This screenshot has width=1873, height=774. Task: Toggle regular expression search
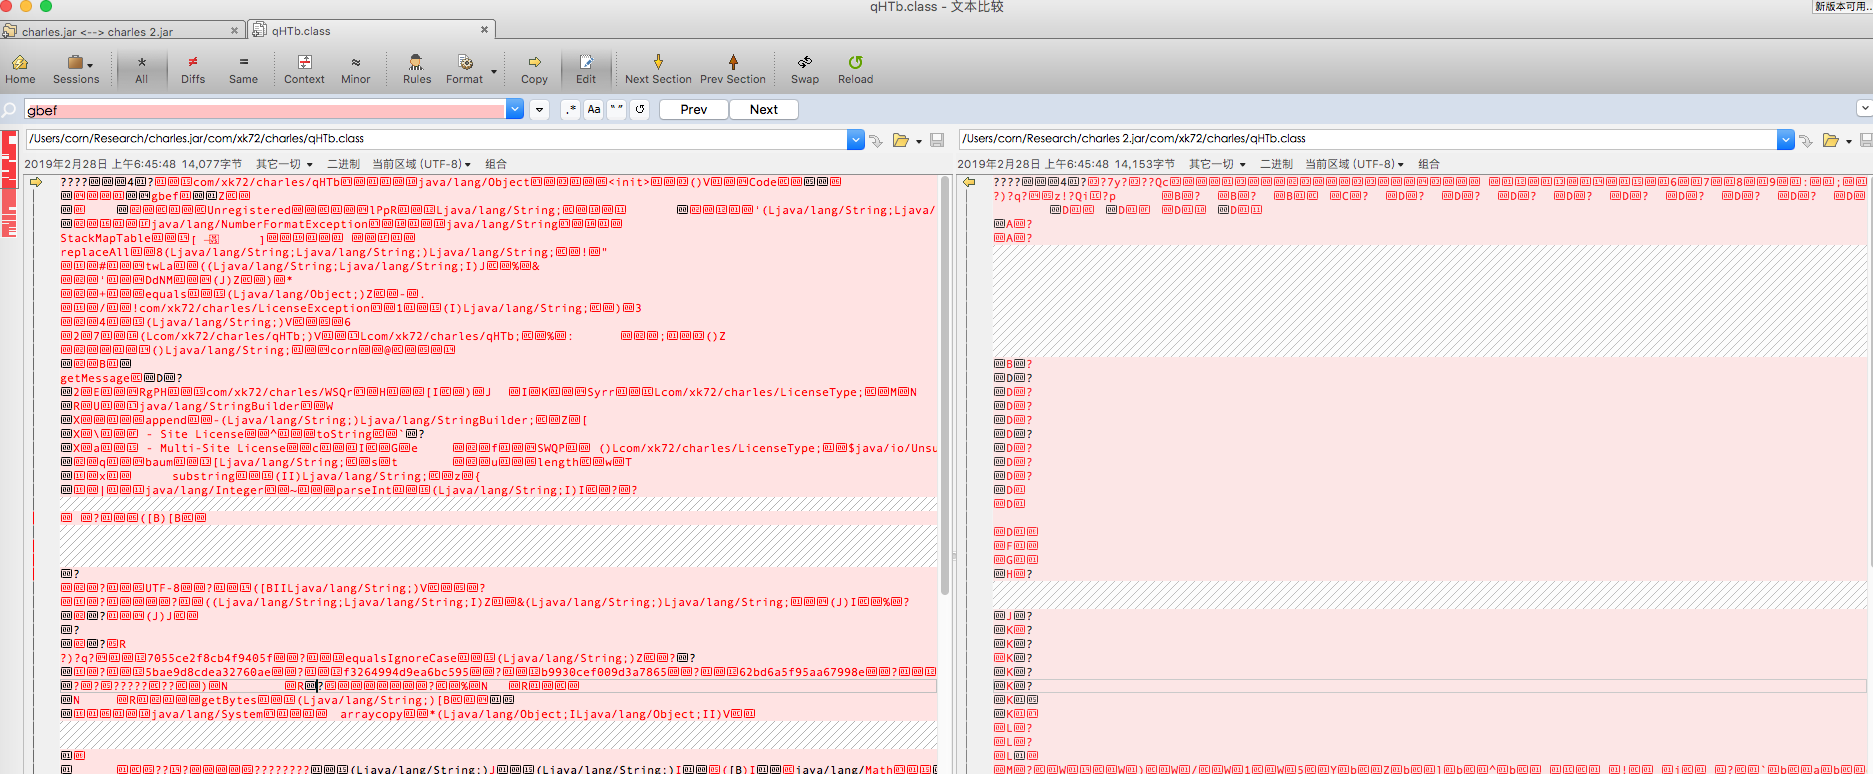click(x=570, y=110)
